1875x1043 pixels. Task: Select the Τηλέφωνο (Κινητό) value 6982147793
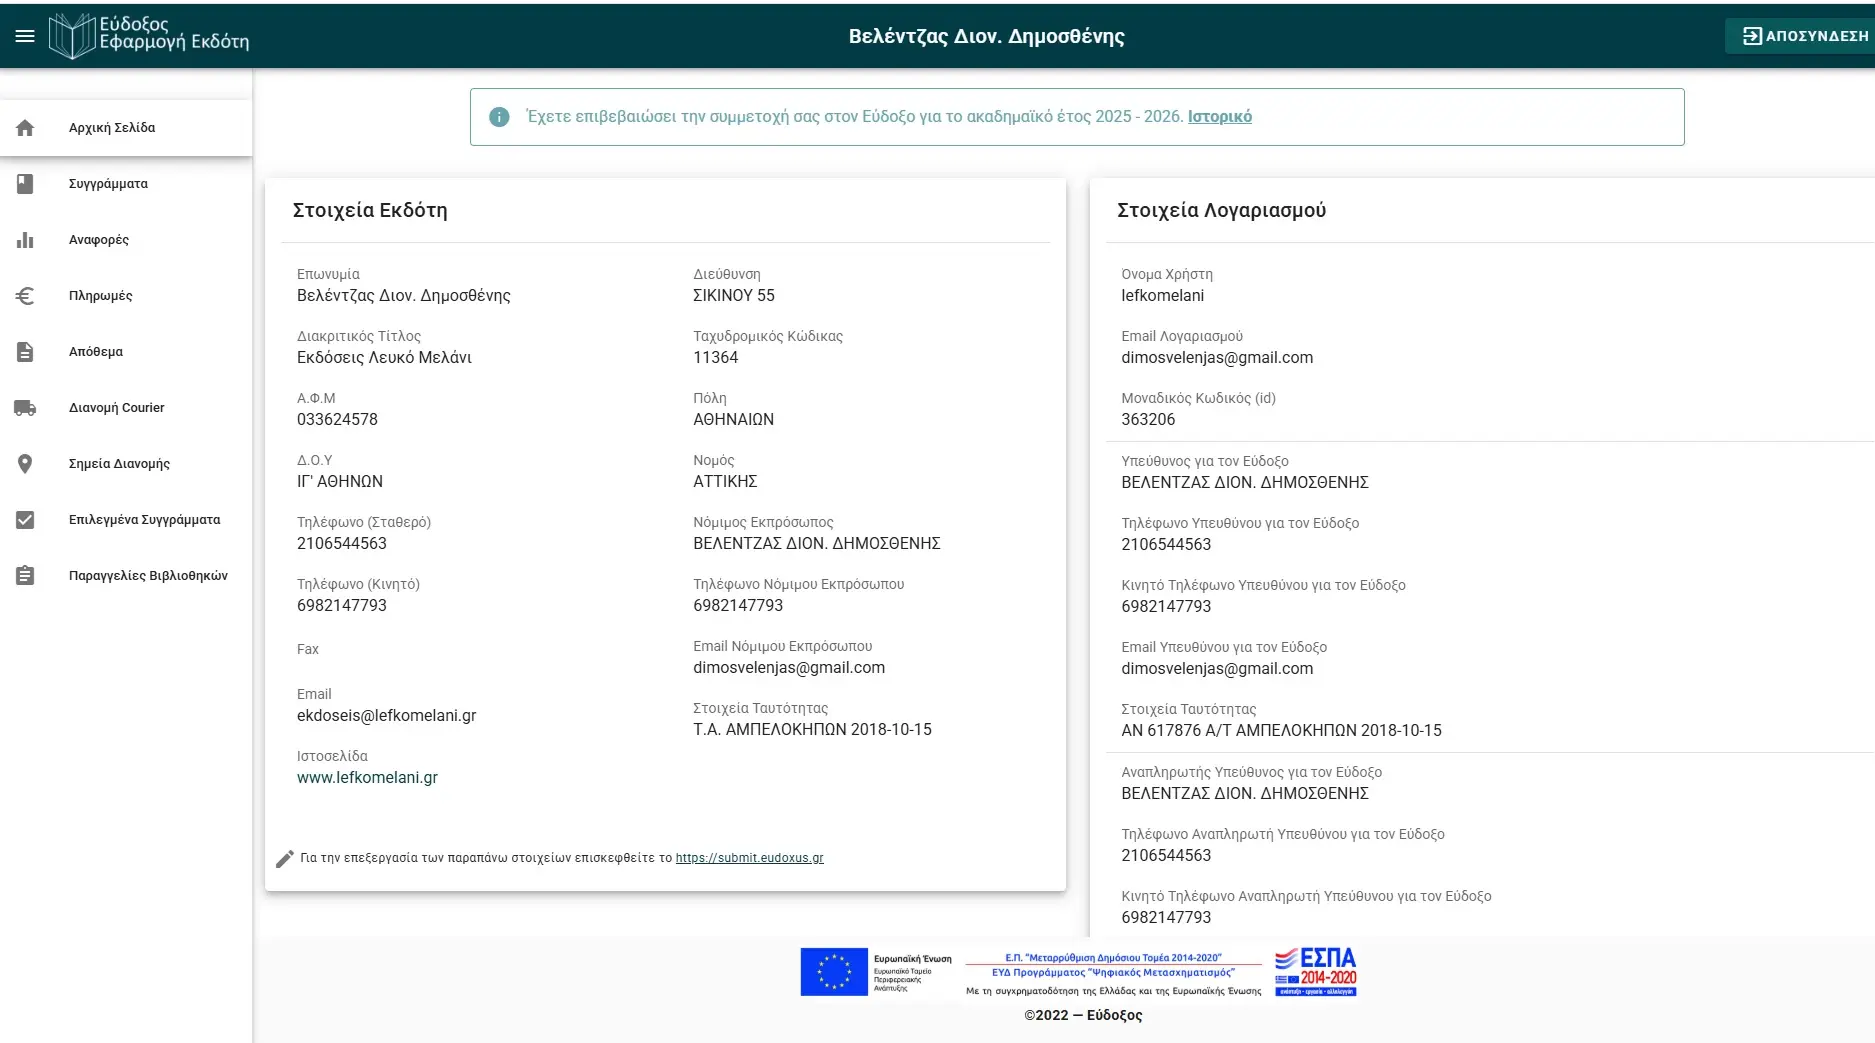[x=342, y=606]
